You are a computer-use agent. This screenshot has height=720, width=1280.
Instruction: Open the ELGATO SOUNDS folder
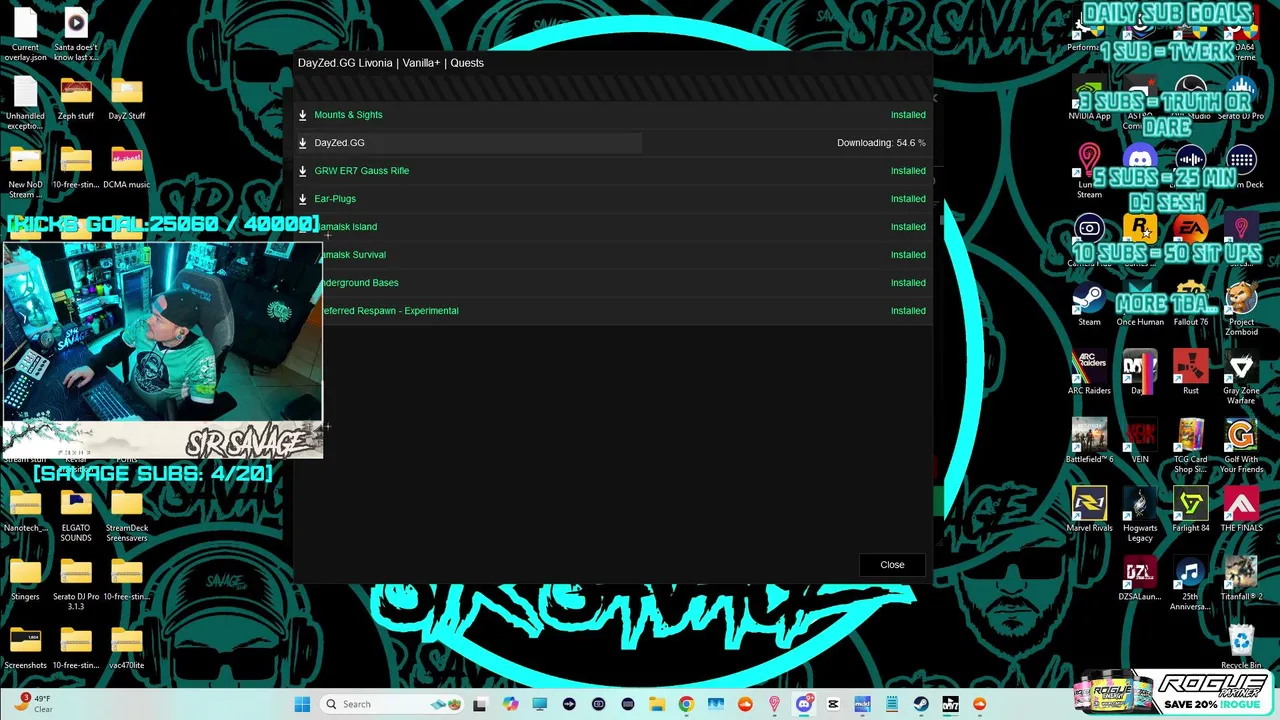[x=76, y=516]
